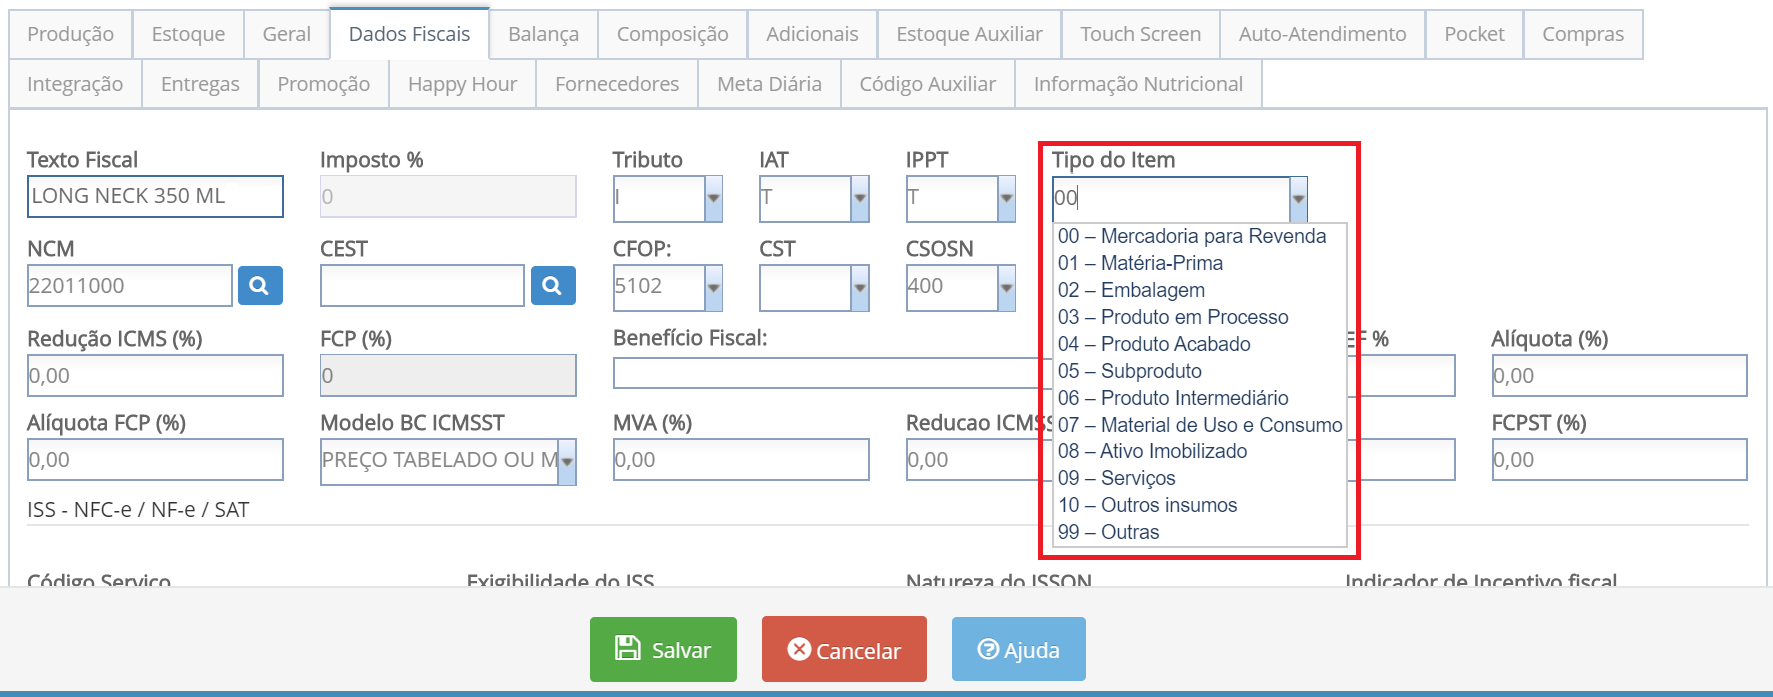Go to the Promoção tab

(324, 84)
